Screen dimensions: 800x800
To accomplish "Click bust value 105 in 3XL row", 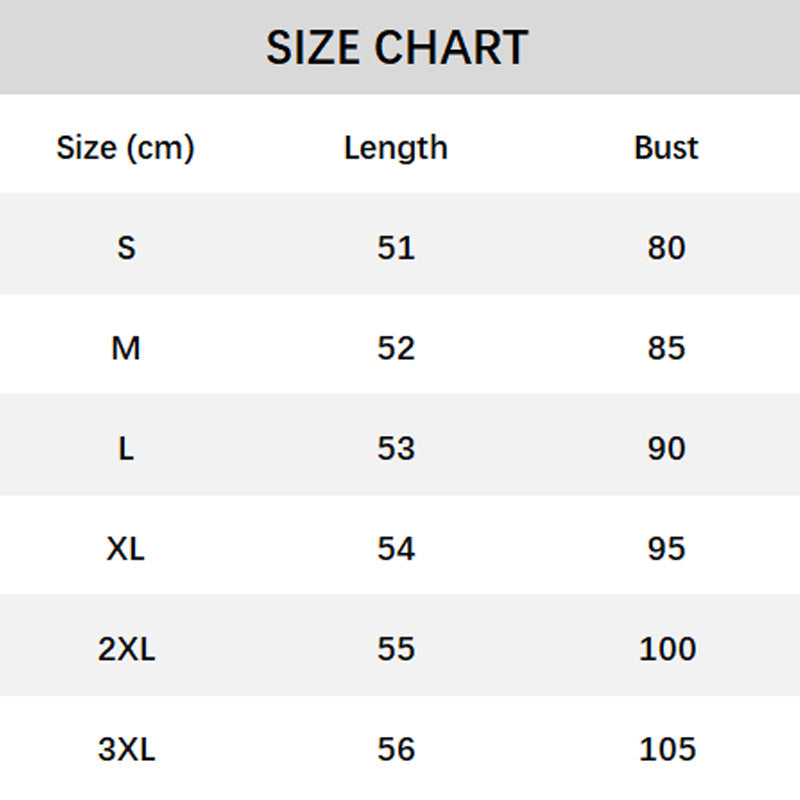I will point(667,749).
